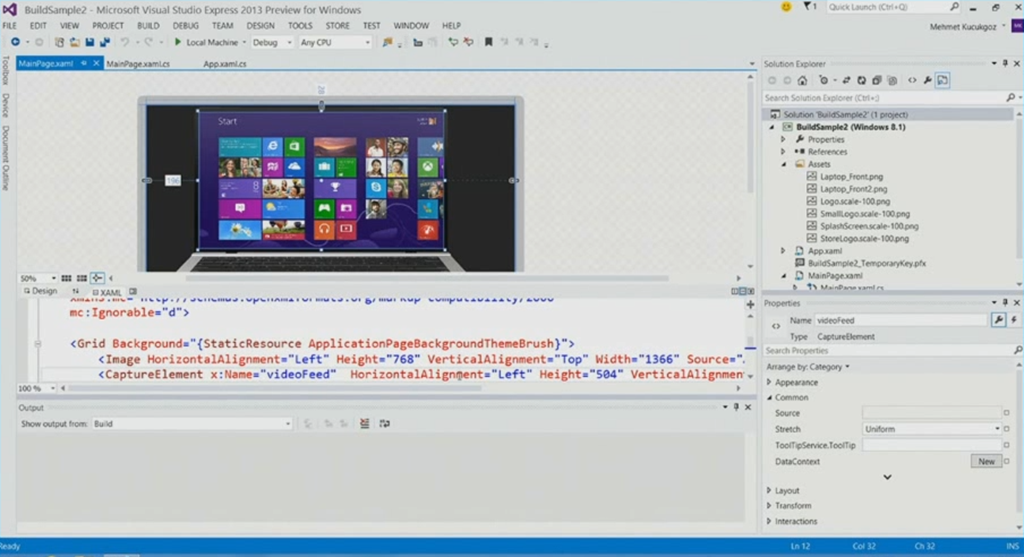Toggle snap to snaplines in designer

click(97, 278)
